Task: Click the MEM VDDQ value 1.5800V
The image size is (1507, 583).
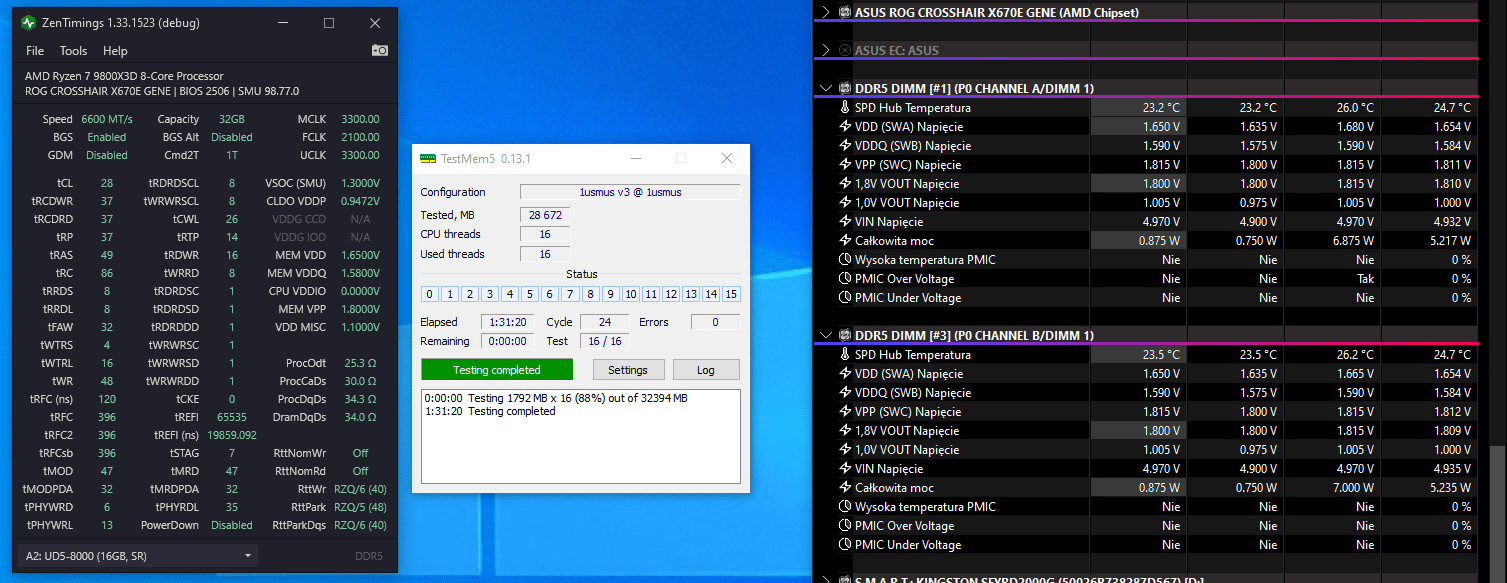Action: [x=359, y=273]
